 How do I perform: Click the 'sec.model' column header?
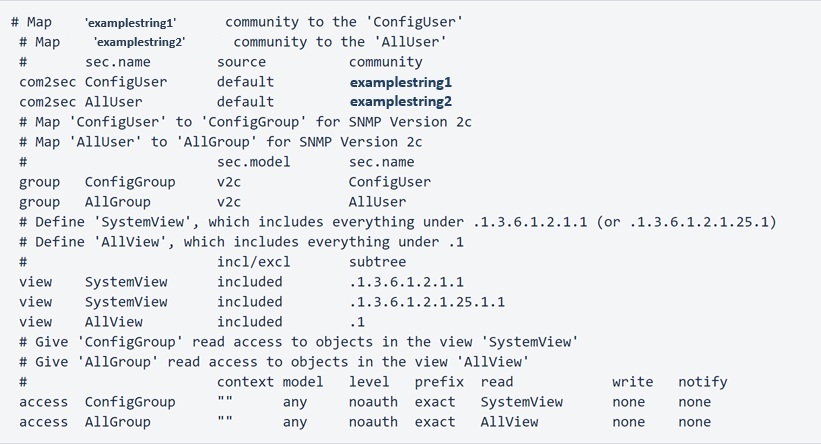(x=253, y=162)
